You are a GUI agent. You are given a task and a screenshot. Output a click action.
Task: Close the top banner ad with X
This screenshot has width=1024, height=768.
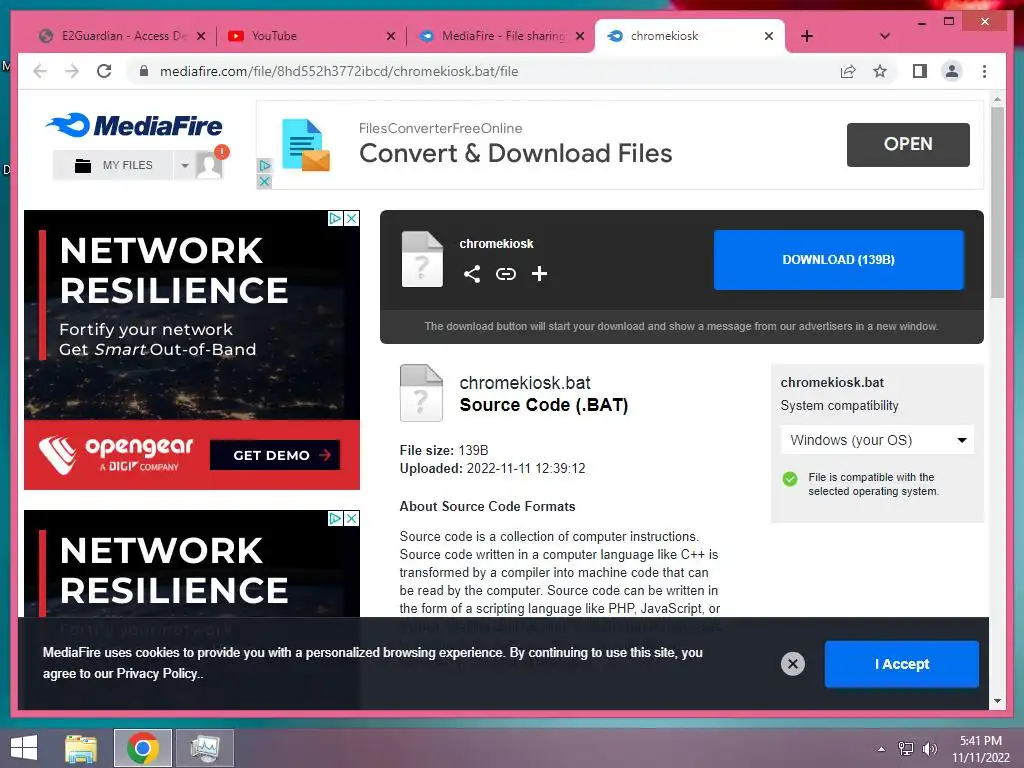click(x=264, y=182)
